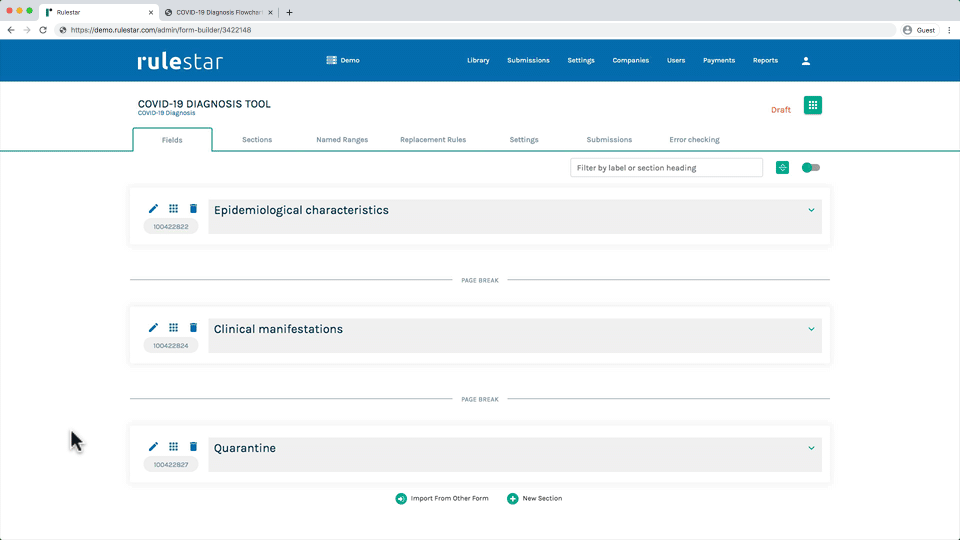Screen dimensions: 960x540
Task: Click the New Section link
Action: (x=542, y=498)
